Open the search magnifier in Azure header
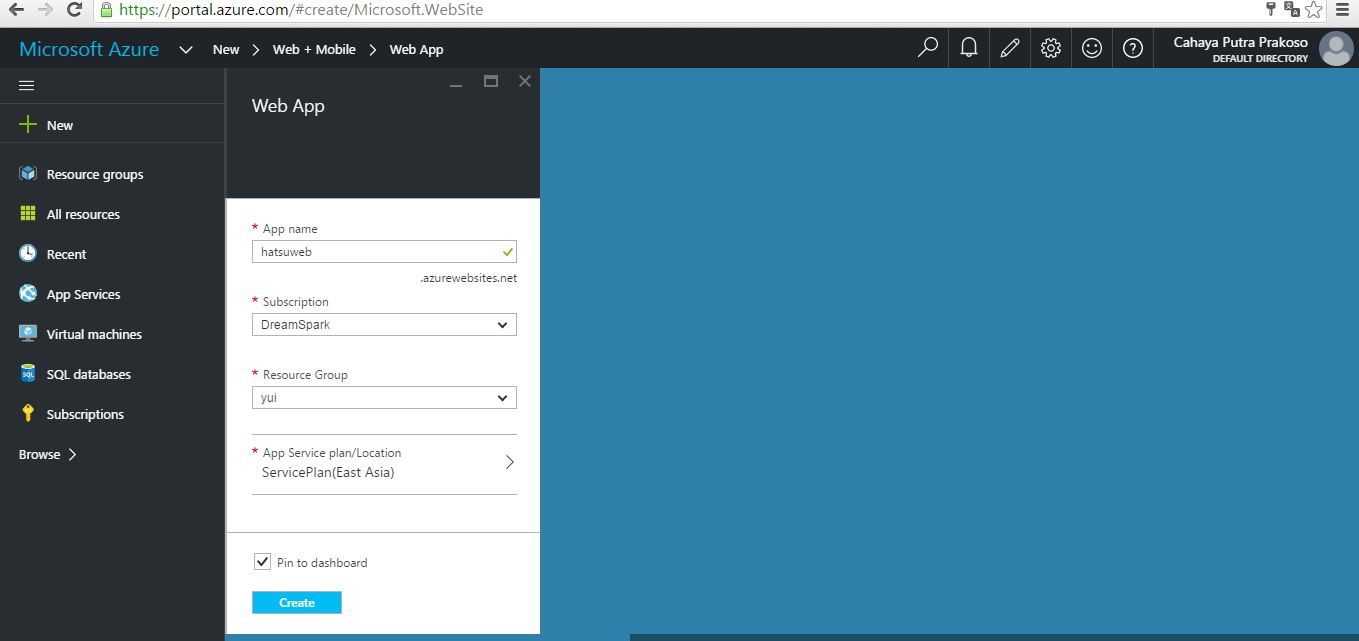 pos(928,47)
